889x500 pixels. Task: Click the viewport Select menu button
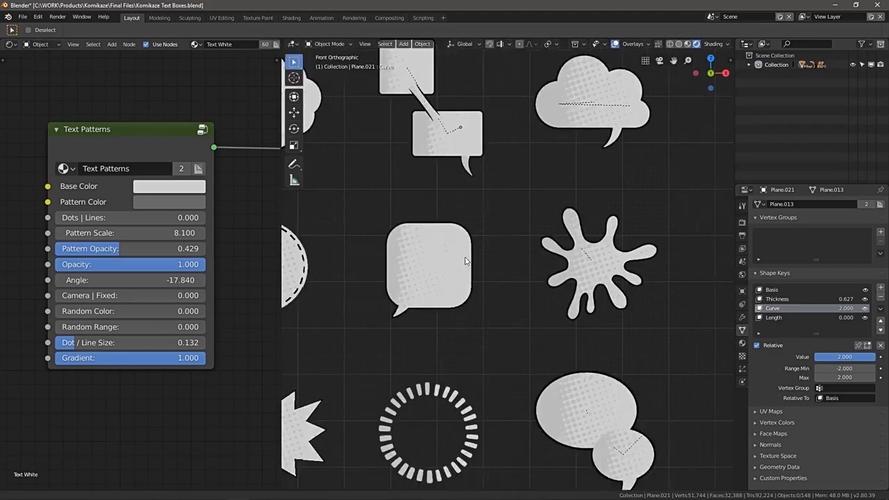click(385, 44)
